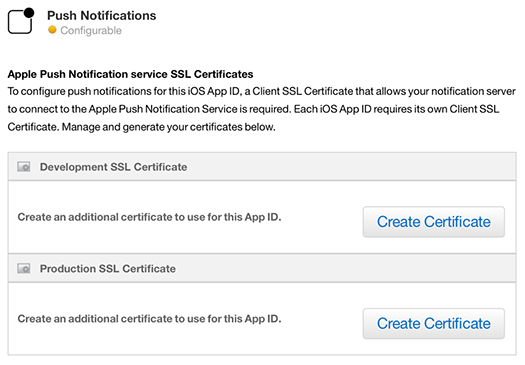Image resolution: width=525 pixels, height=365 pixels.
Task: Click the Development SSL Certificate header text
Action: (114, 167)
